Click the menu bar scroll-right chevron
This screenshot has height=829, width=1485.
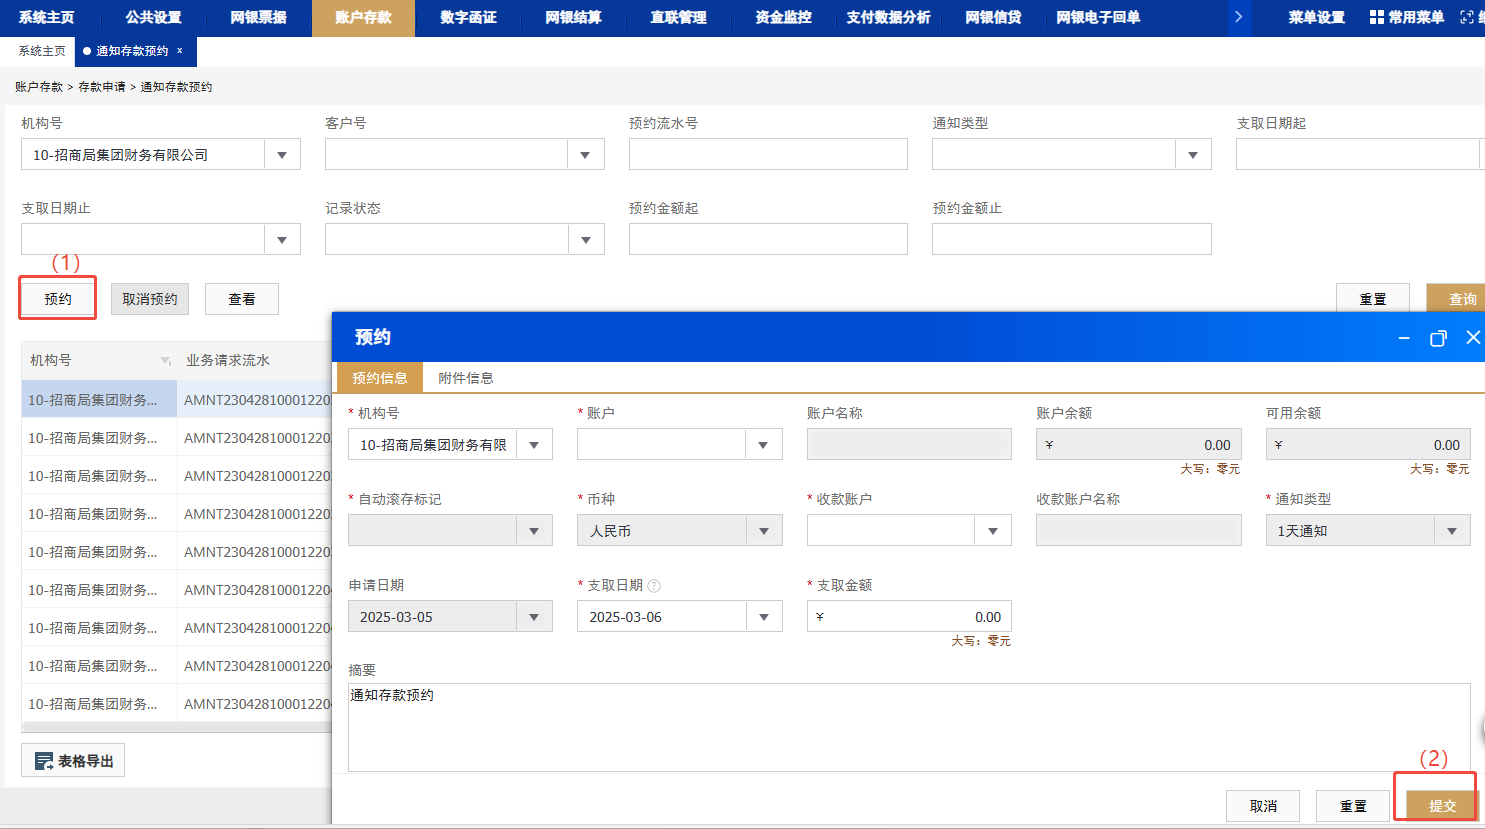tap(1238, 17)
